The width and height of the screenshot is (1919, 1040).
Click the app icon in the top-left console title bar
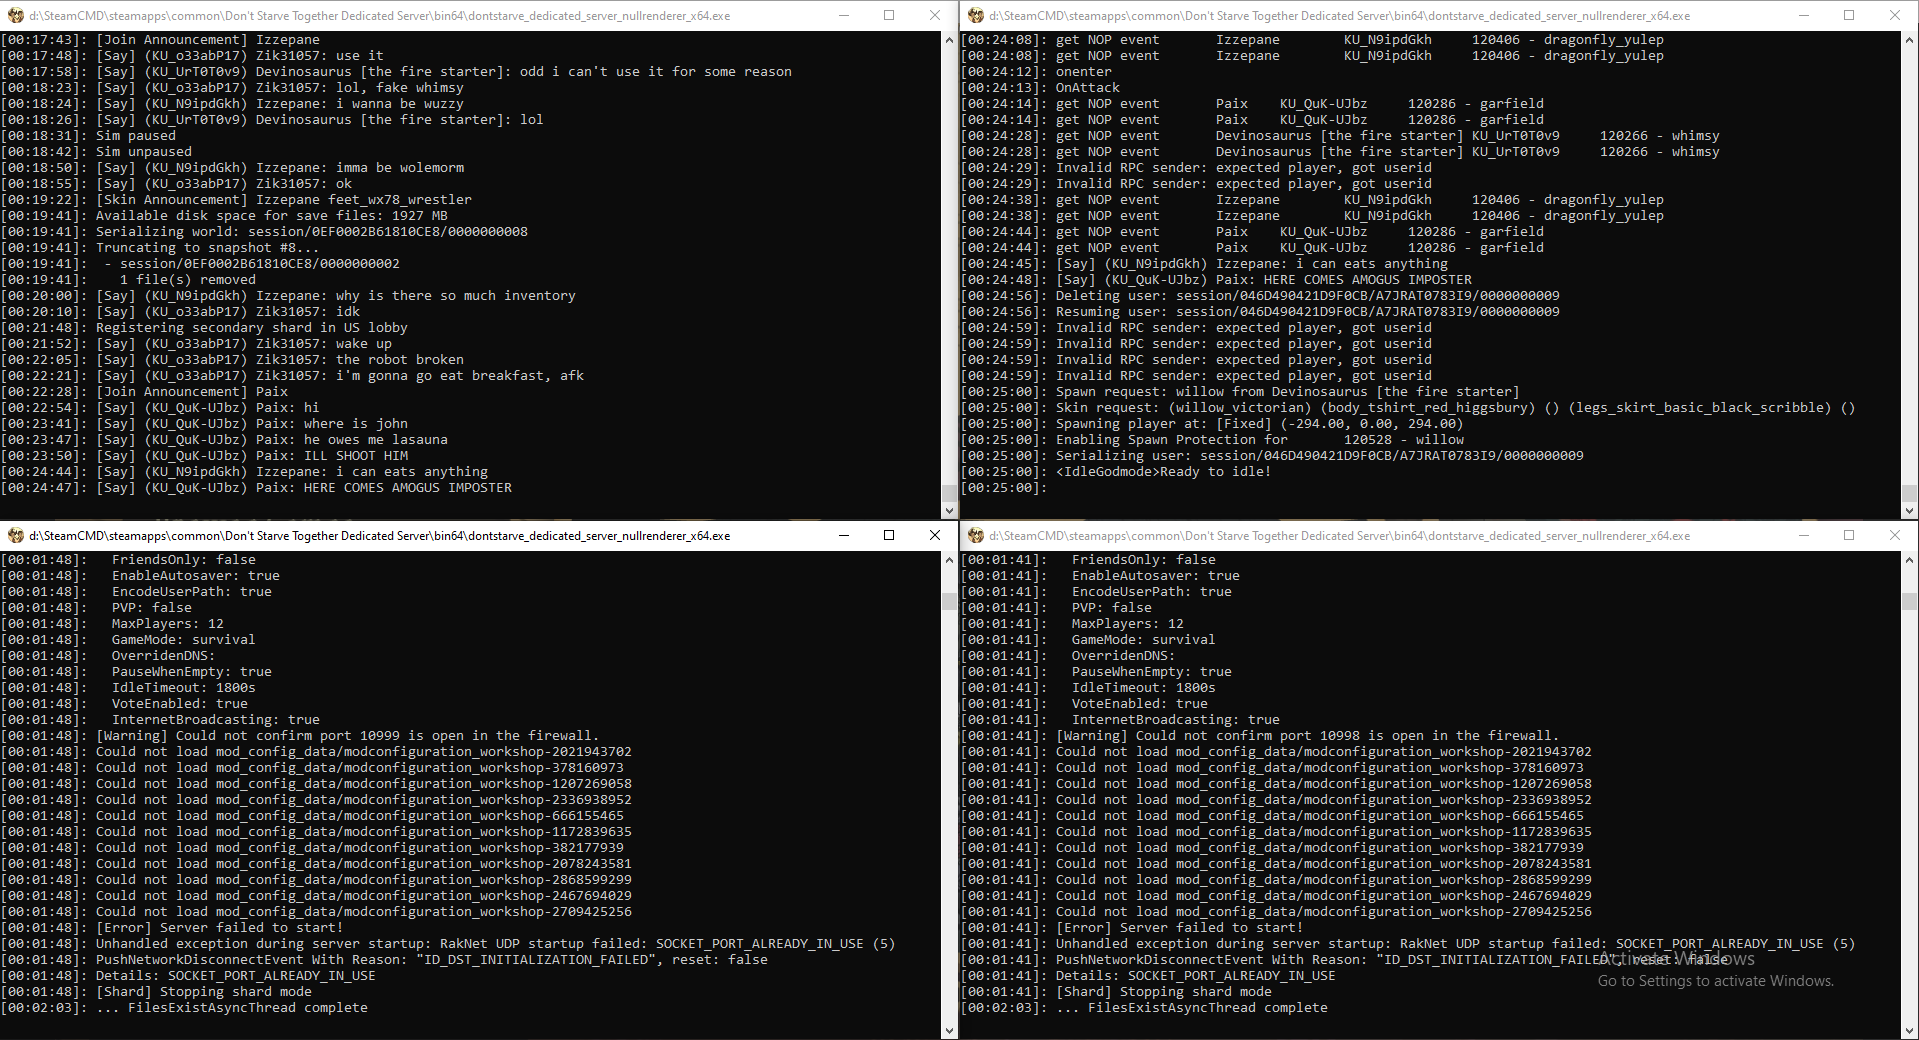[x=16, y=16]
